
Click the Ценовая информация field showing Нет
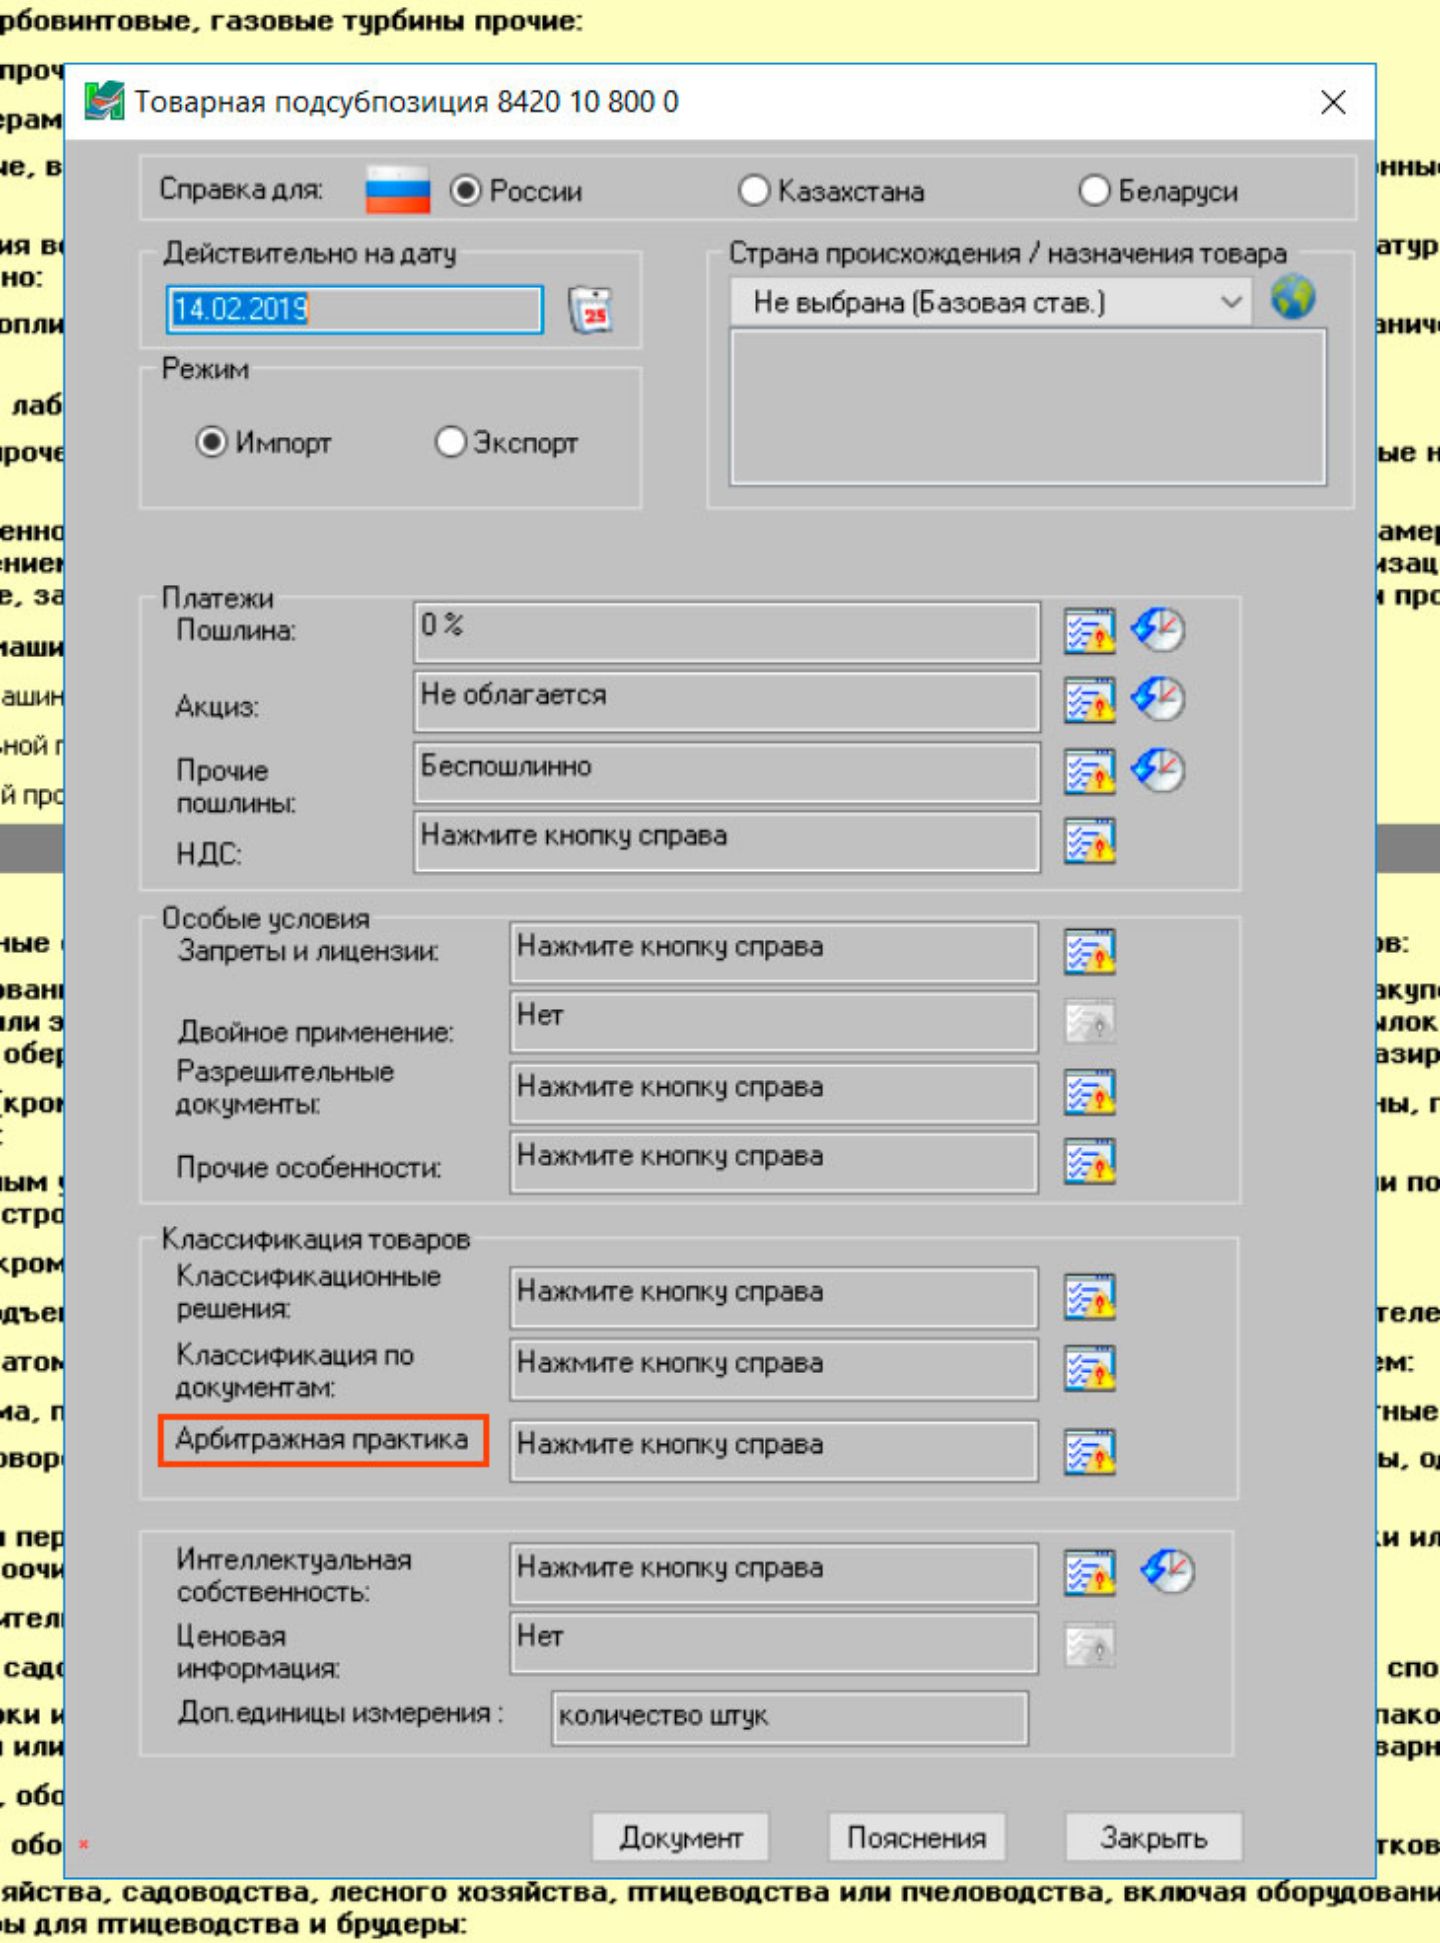point(773,1643)
